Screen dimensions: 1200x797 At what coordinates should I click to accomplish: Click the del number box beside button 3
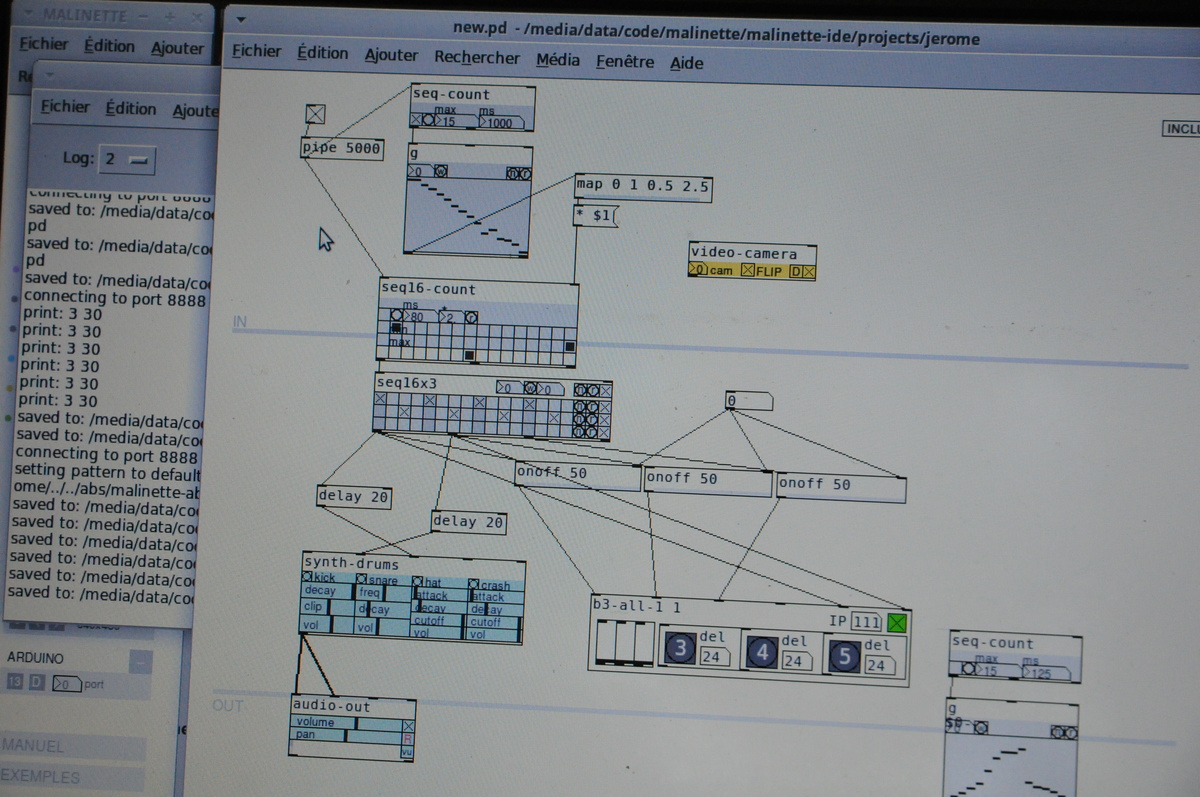(715, 658)
